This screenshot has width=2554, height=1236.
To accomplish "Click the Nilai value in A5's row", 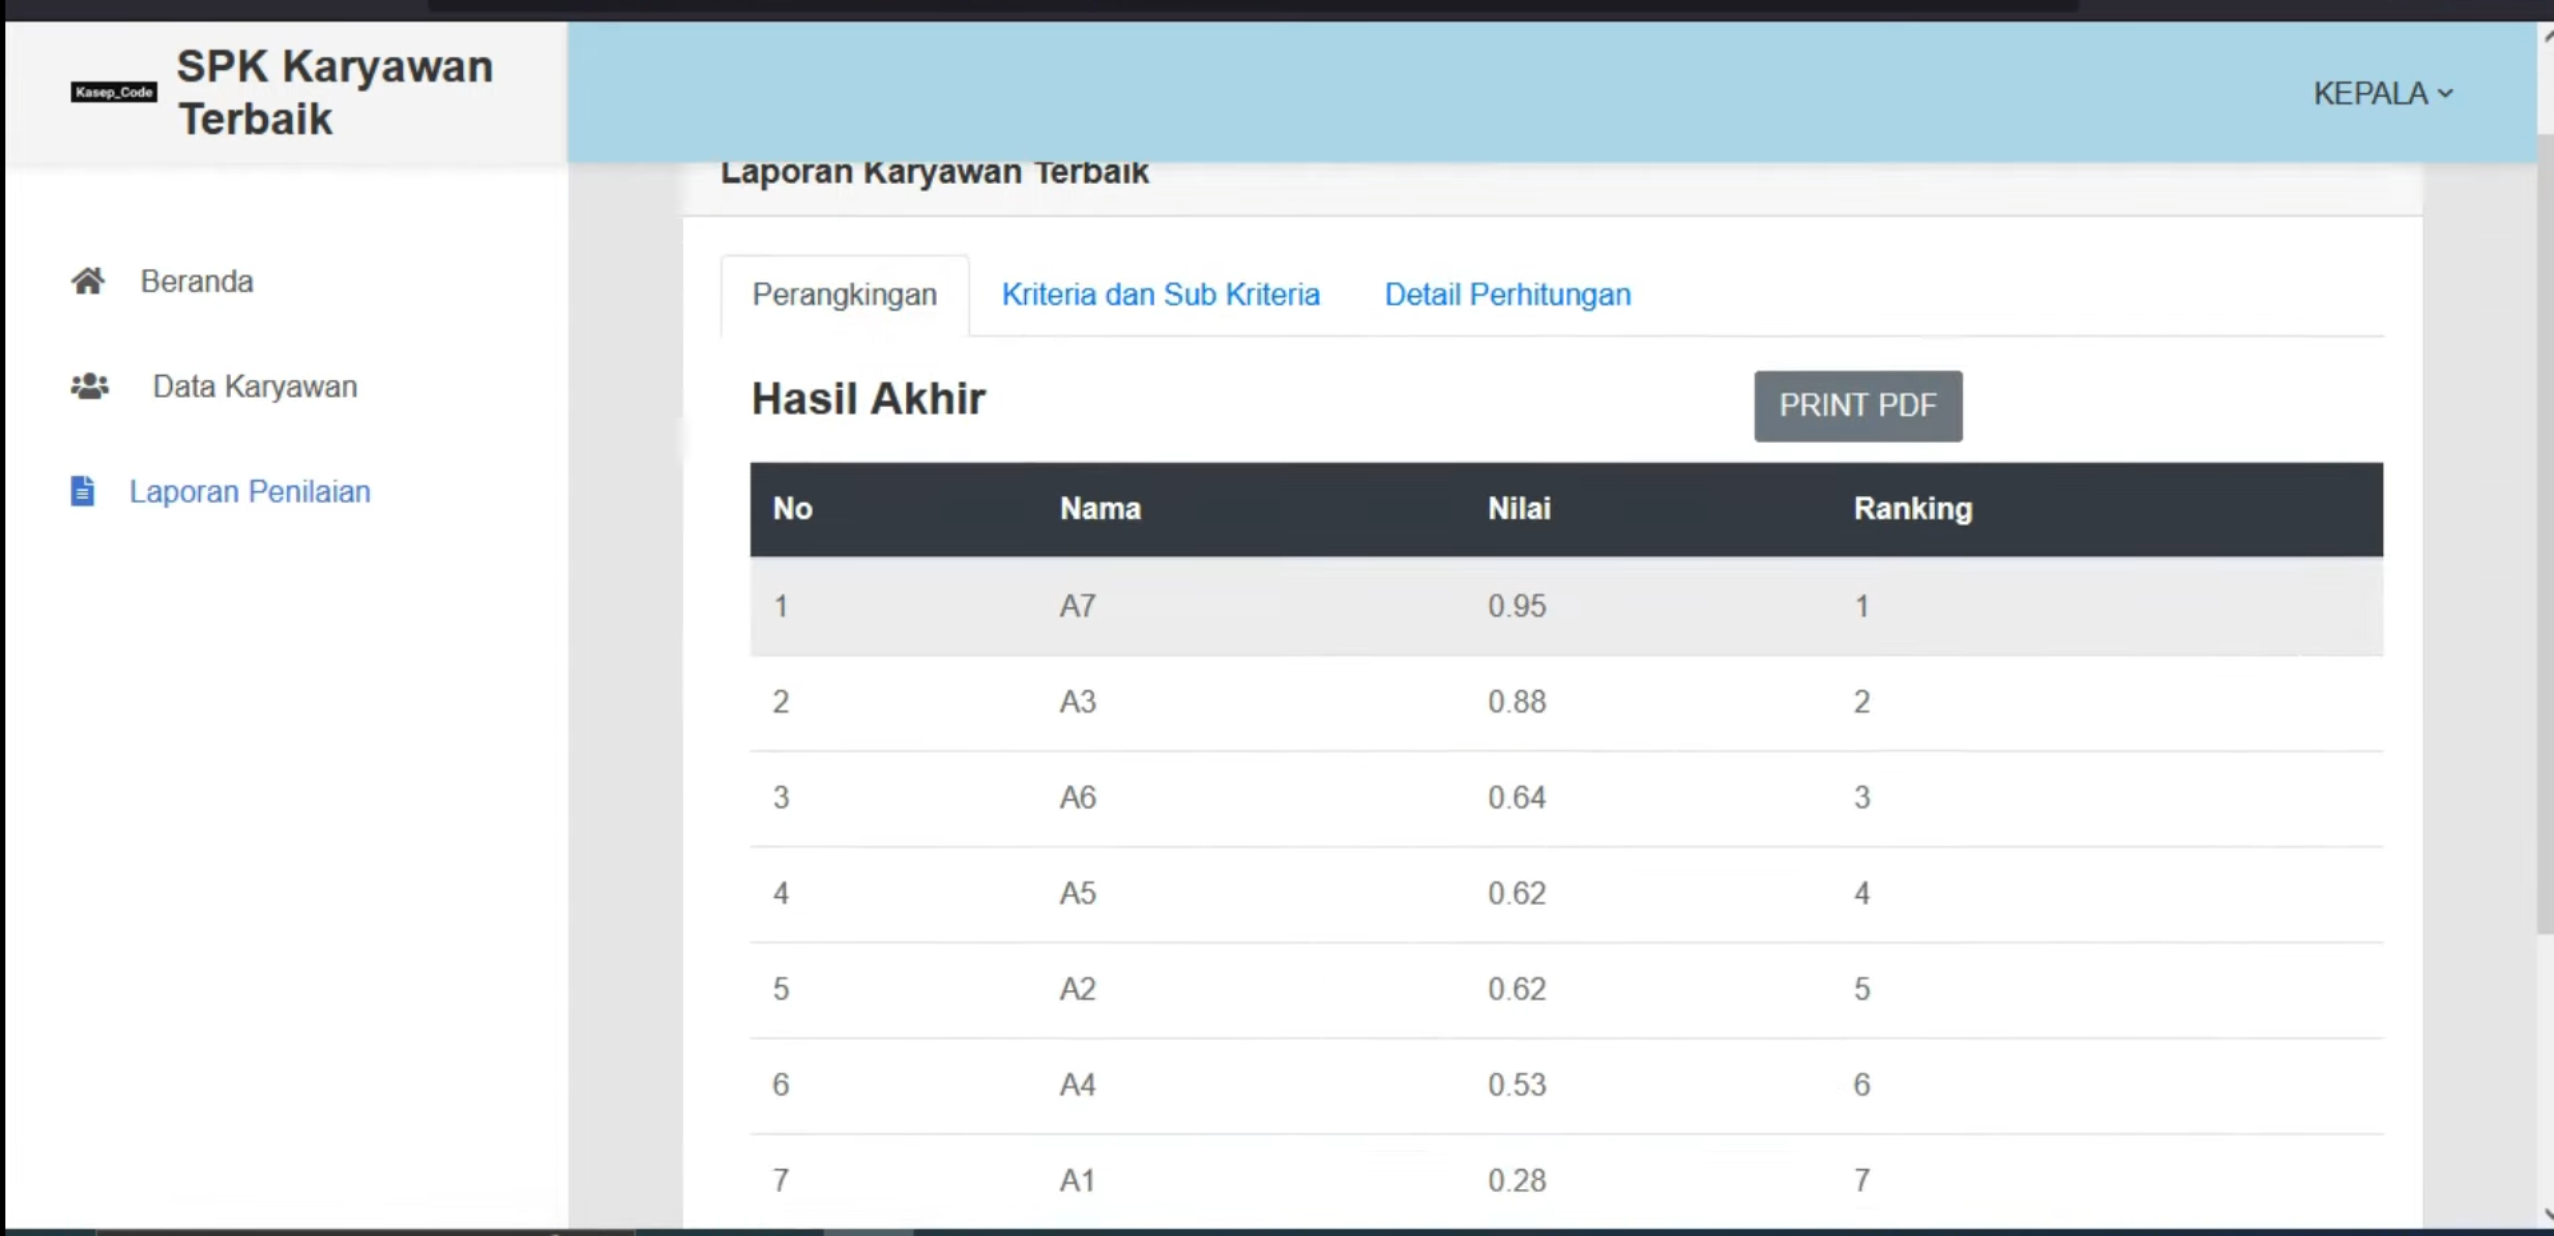I will [x=1516, y=893].
